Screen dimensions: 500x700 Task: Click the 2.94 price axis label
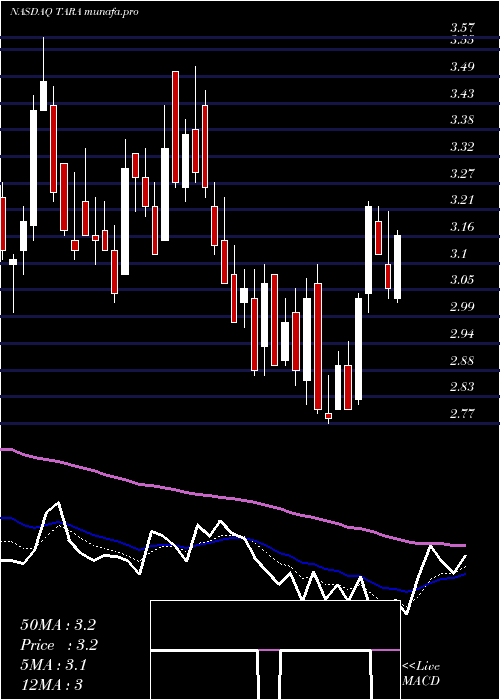click(462, 333)
